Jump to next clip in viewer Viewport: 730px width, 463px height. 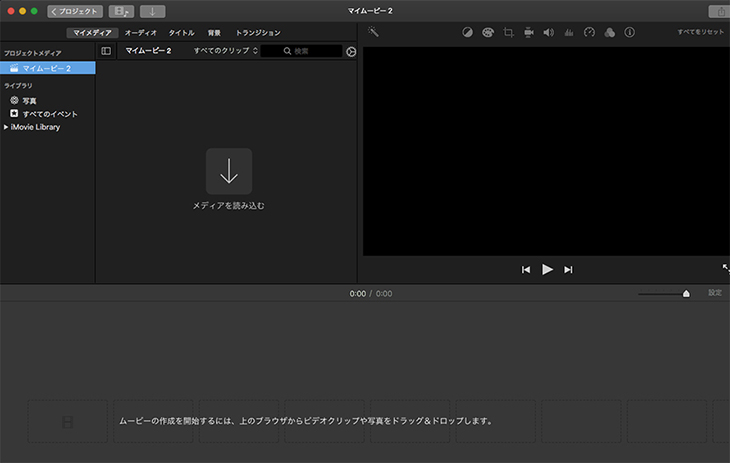click(568, 270)
